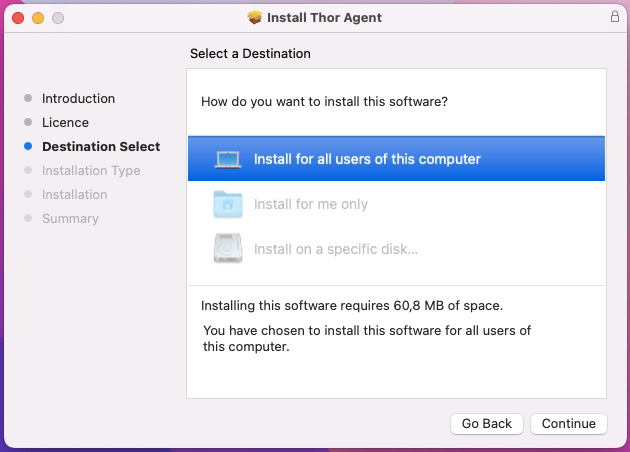Click the laptop icon for all users
The width and height of the screenshot is (630, 452).
click(228, 159)
